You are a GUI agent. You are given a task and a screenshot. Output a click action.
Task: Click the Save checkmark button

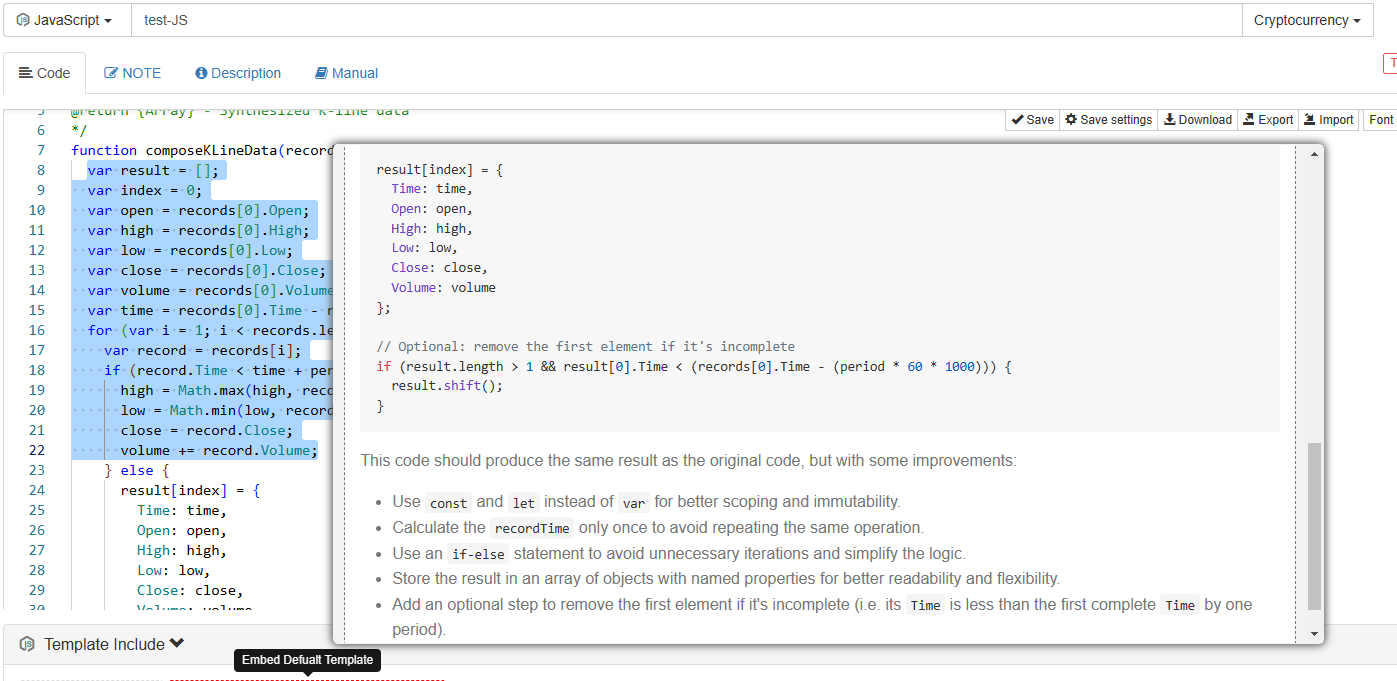coord(1032,120)
